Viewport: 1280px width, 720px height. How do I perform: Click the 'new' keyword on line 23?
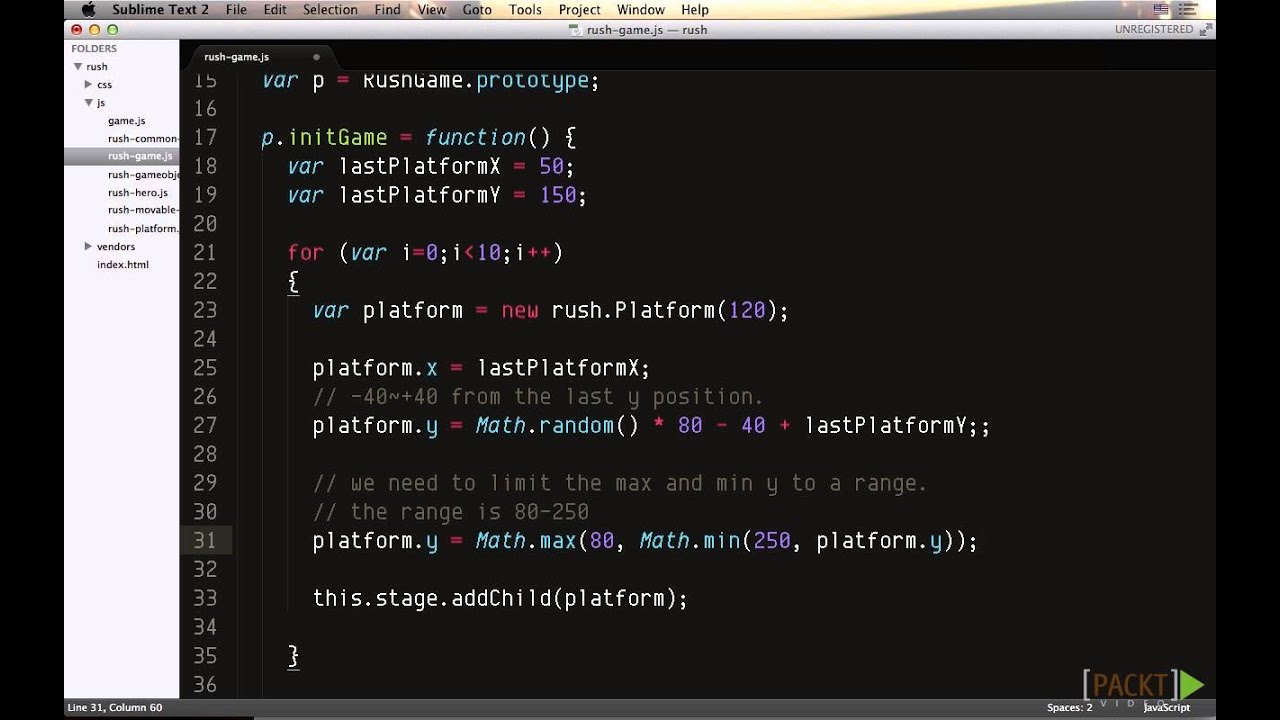click(x=520, y=310)
